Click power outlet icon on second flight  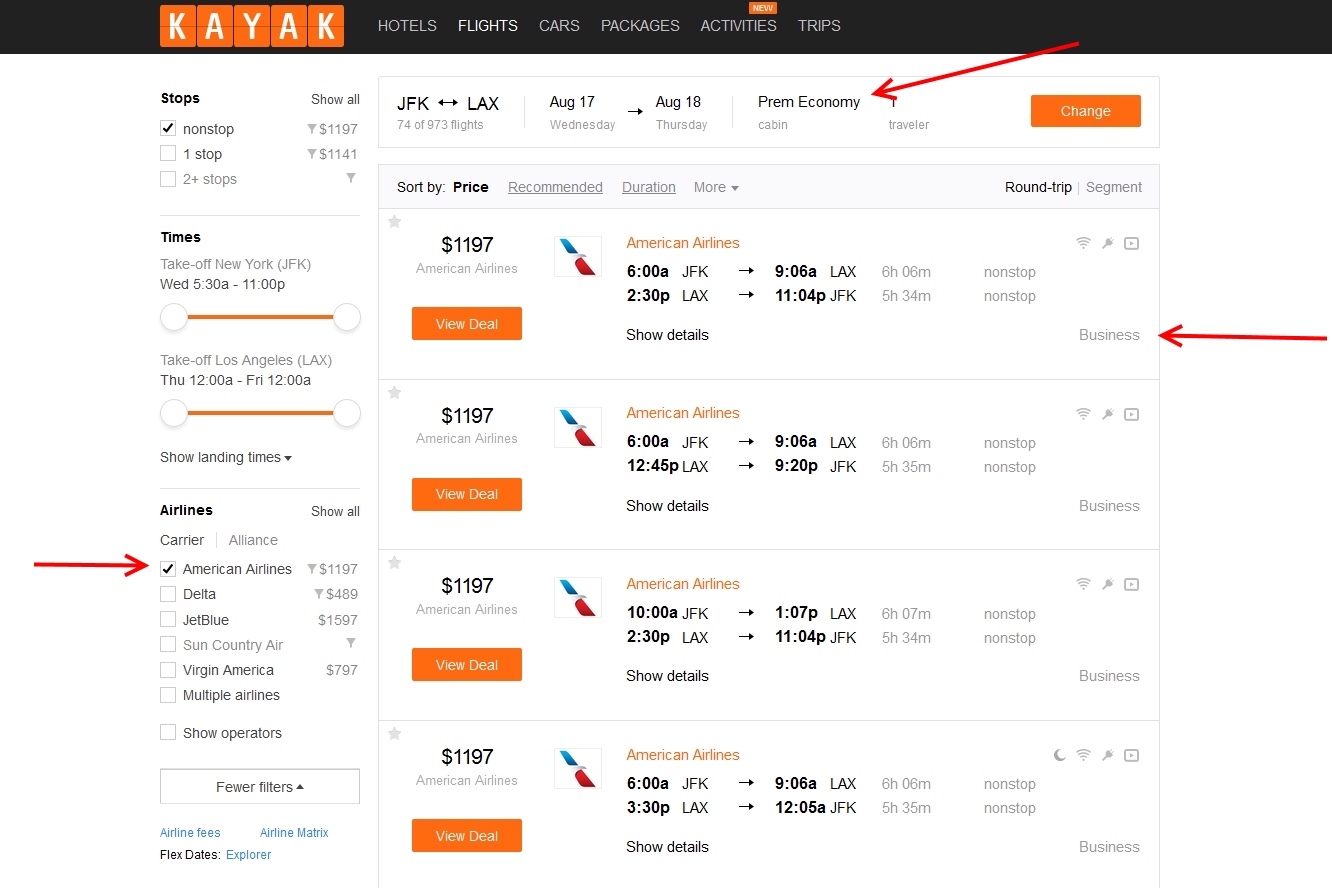pyautogui.click(x=1107, y=414)
